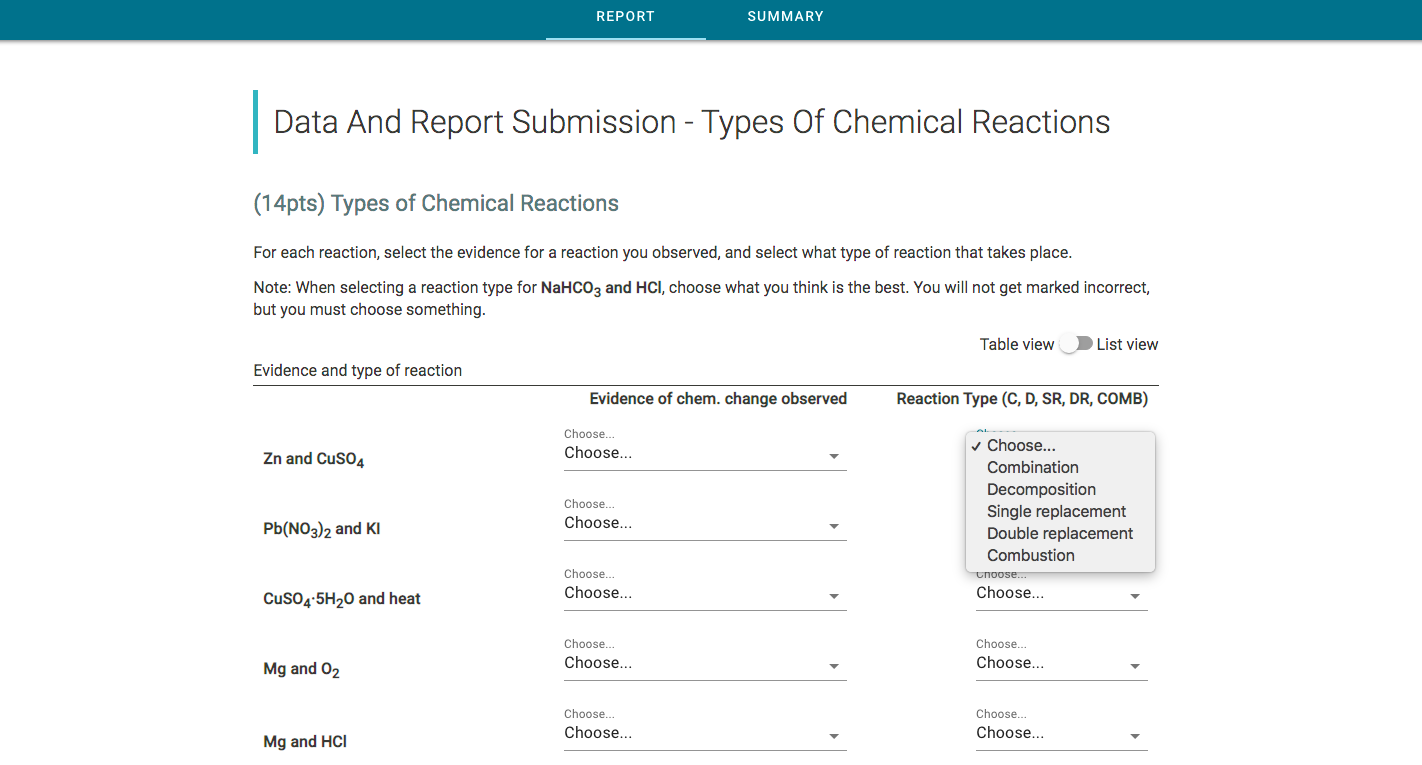Open evidence dropdown for CuSO4·5H2O and heat
Viewport: 1422px width, 765px height.
click(x=705, y=593)
